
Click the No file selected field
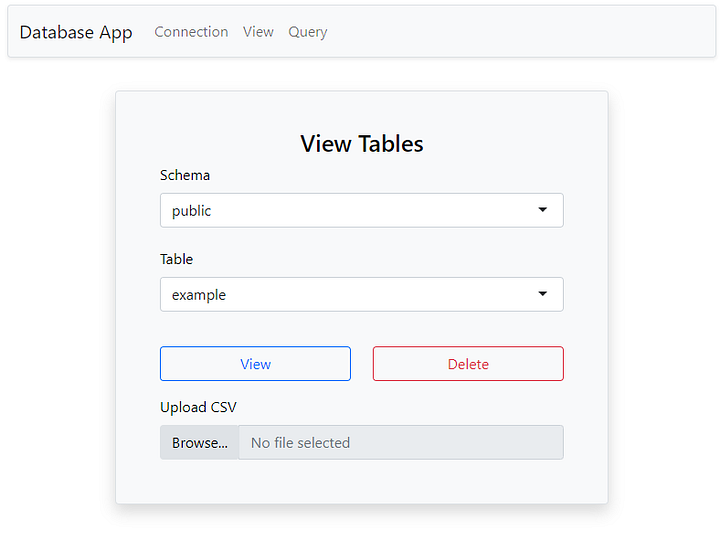[x=400, y=443]
